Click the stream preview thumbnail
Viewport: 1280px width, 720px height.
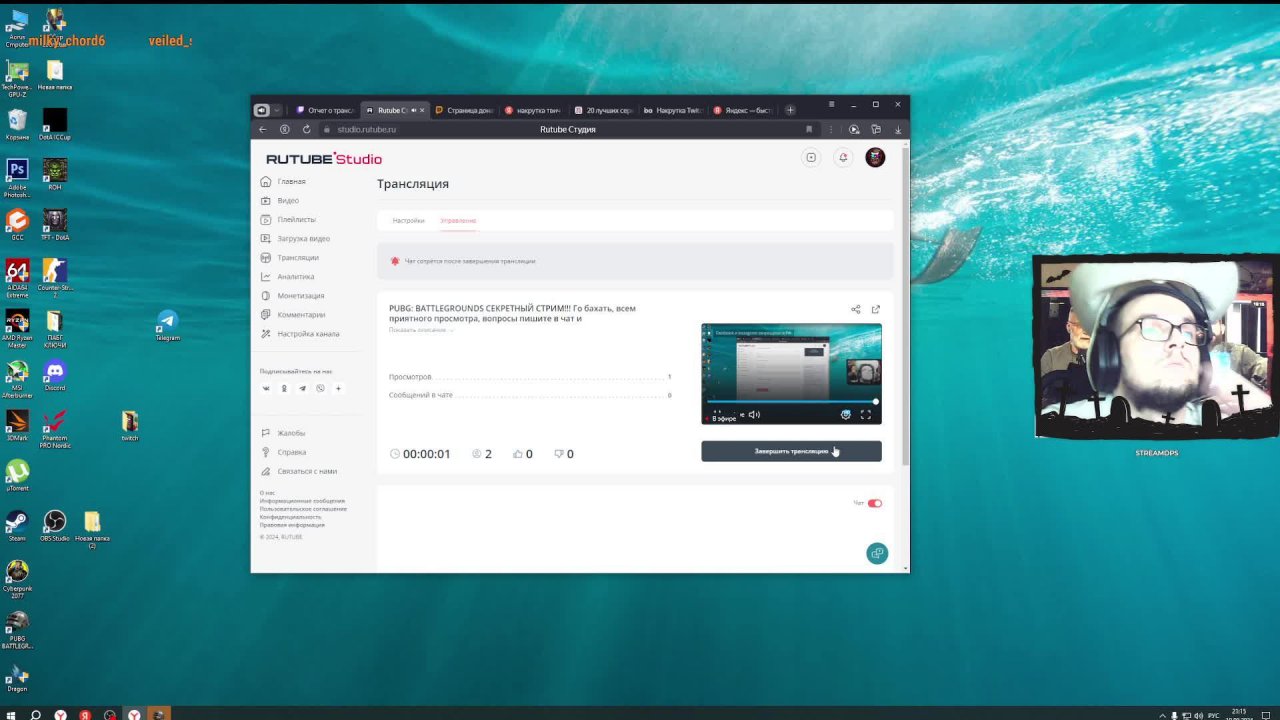tap(791, 374)
